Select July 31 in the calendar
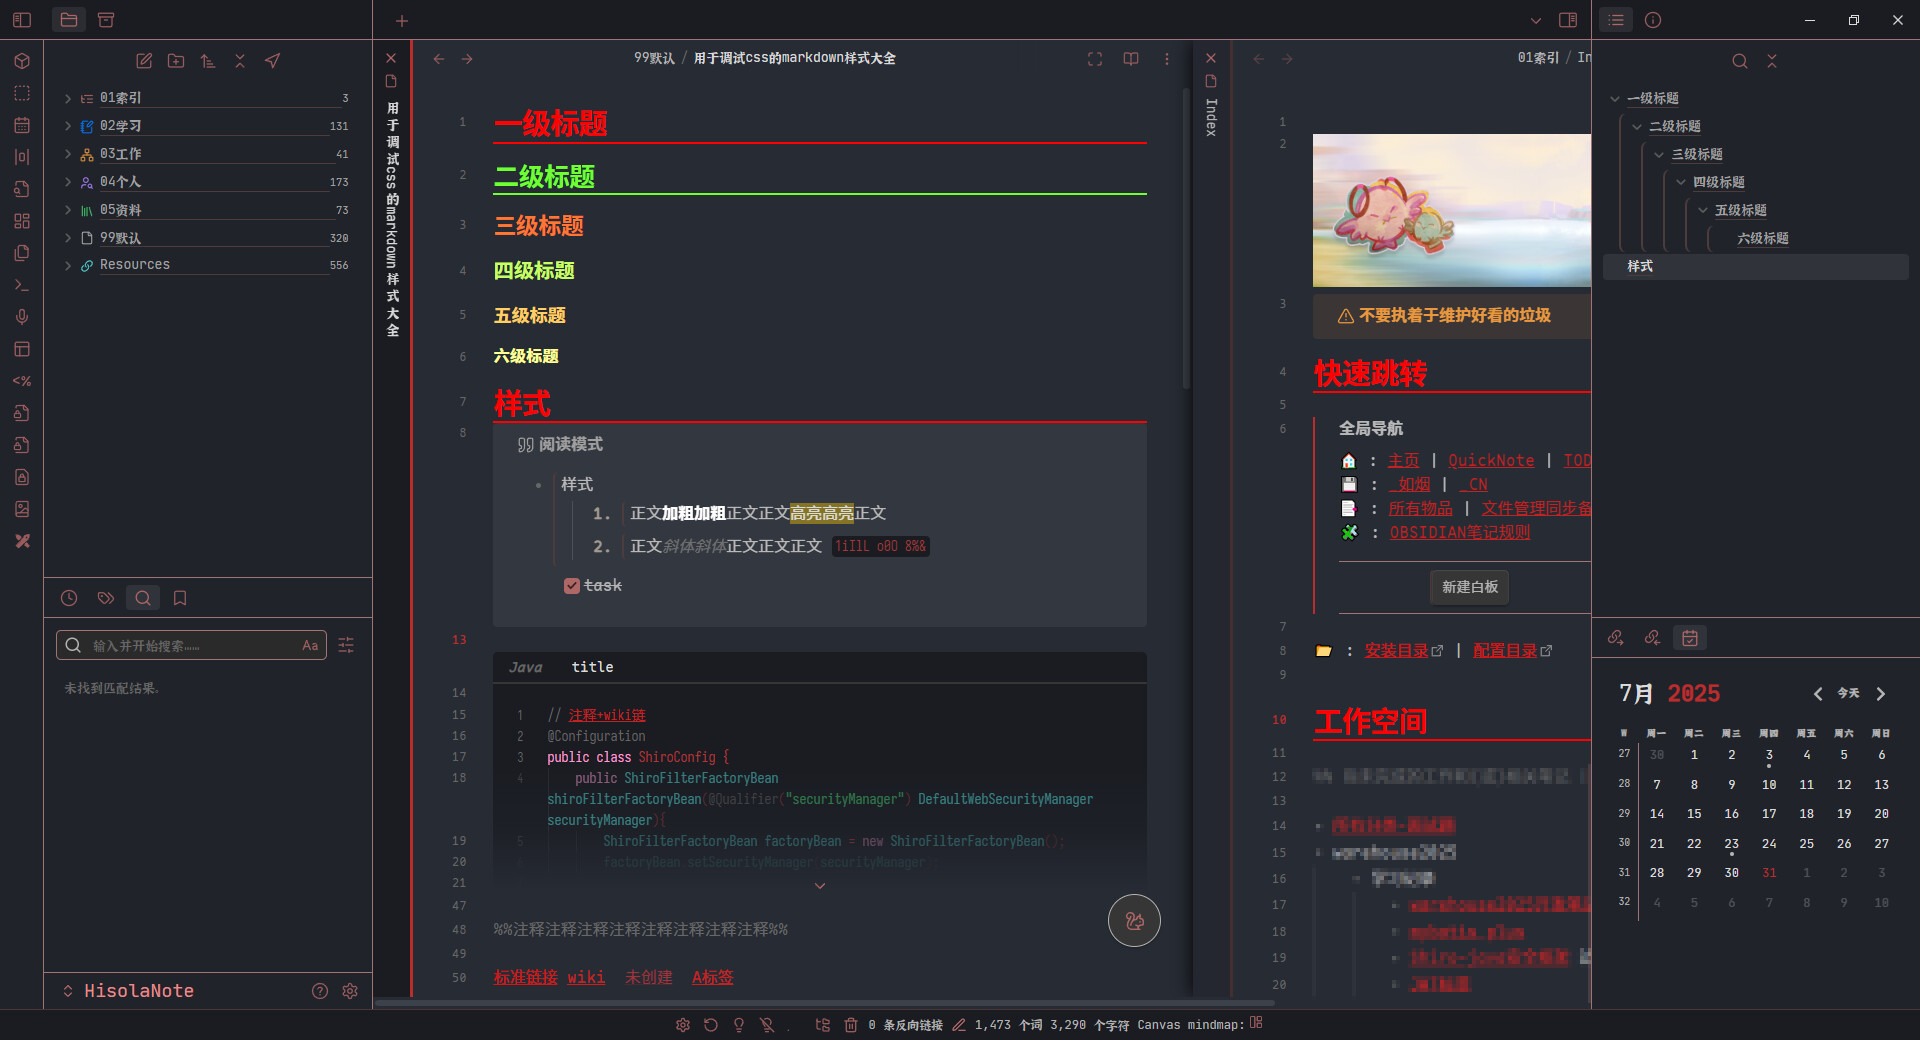 pos(1769,873)
